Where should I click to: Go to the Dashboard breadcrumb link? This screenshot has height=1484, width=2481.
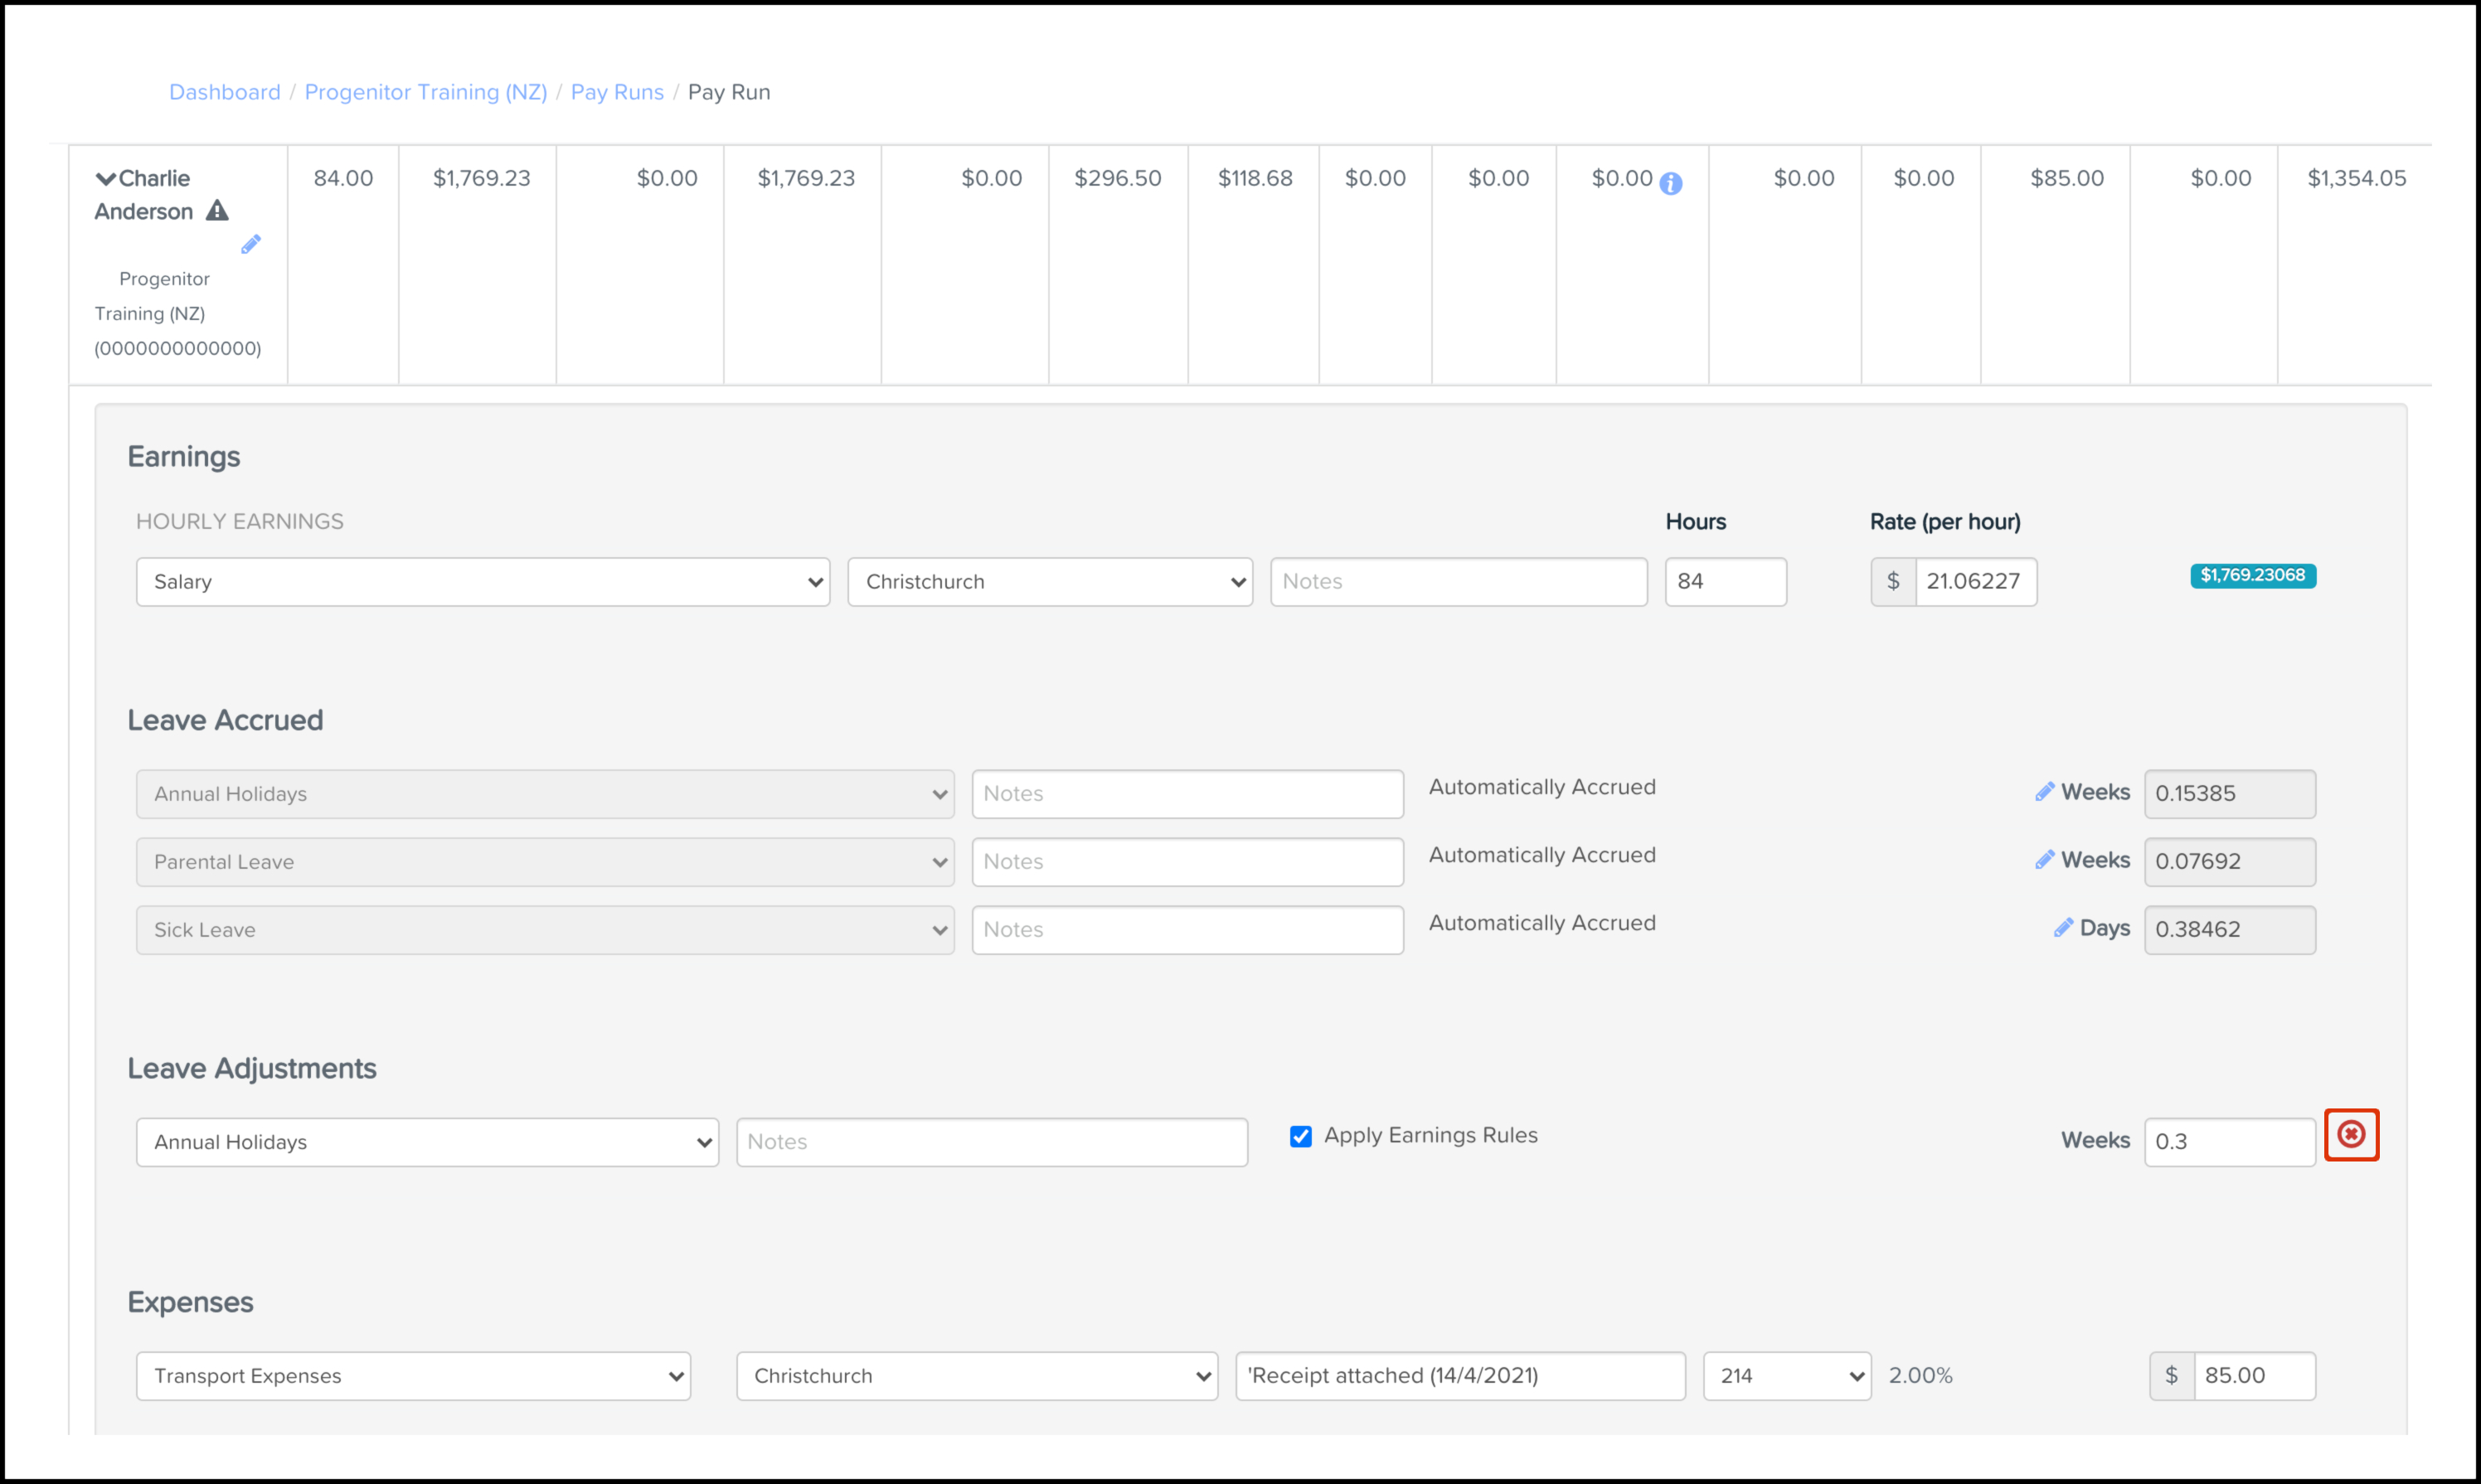pos(224,92)
